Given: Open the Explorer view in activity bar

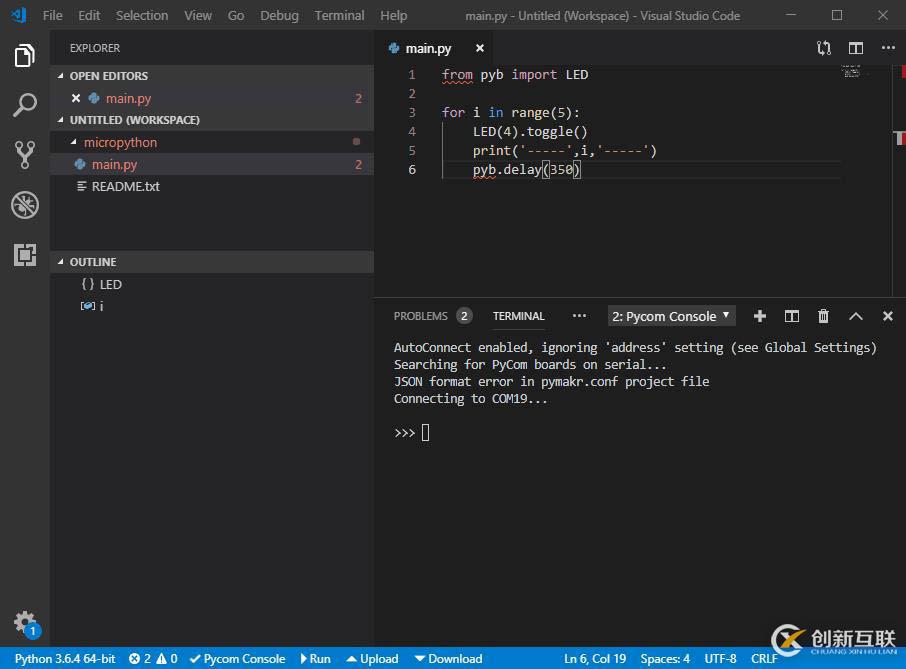Looking at the screenshot, I should tap(24, 55).
